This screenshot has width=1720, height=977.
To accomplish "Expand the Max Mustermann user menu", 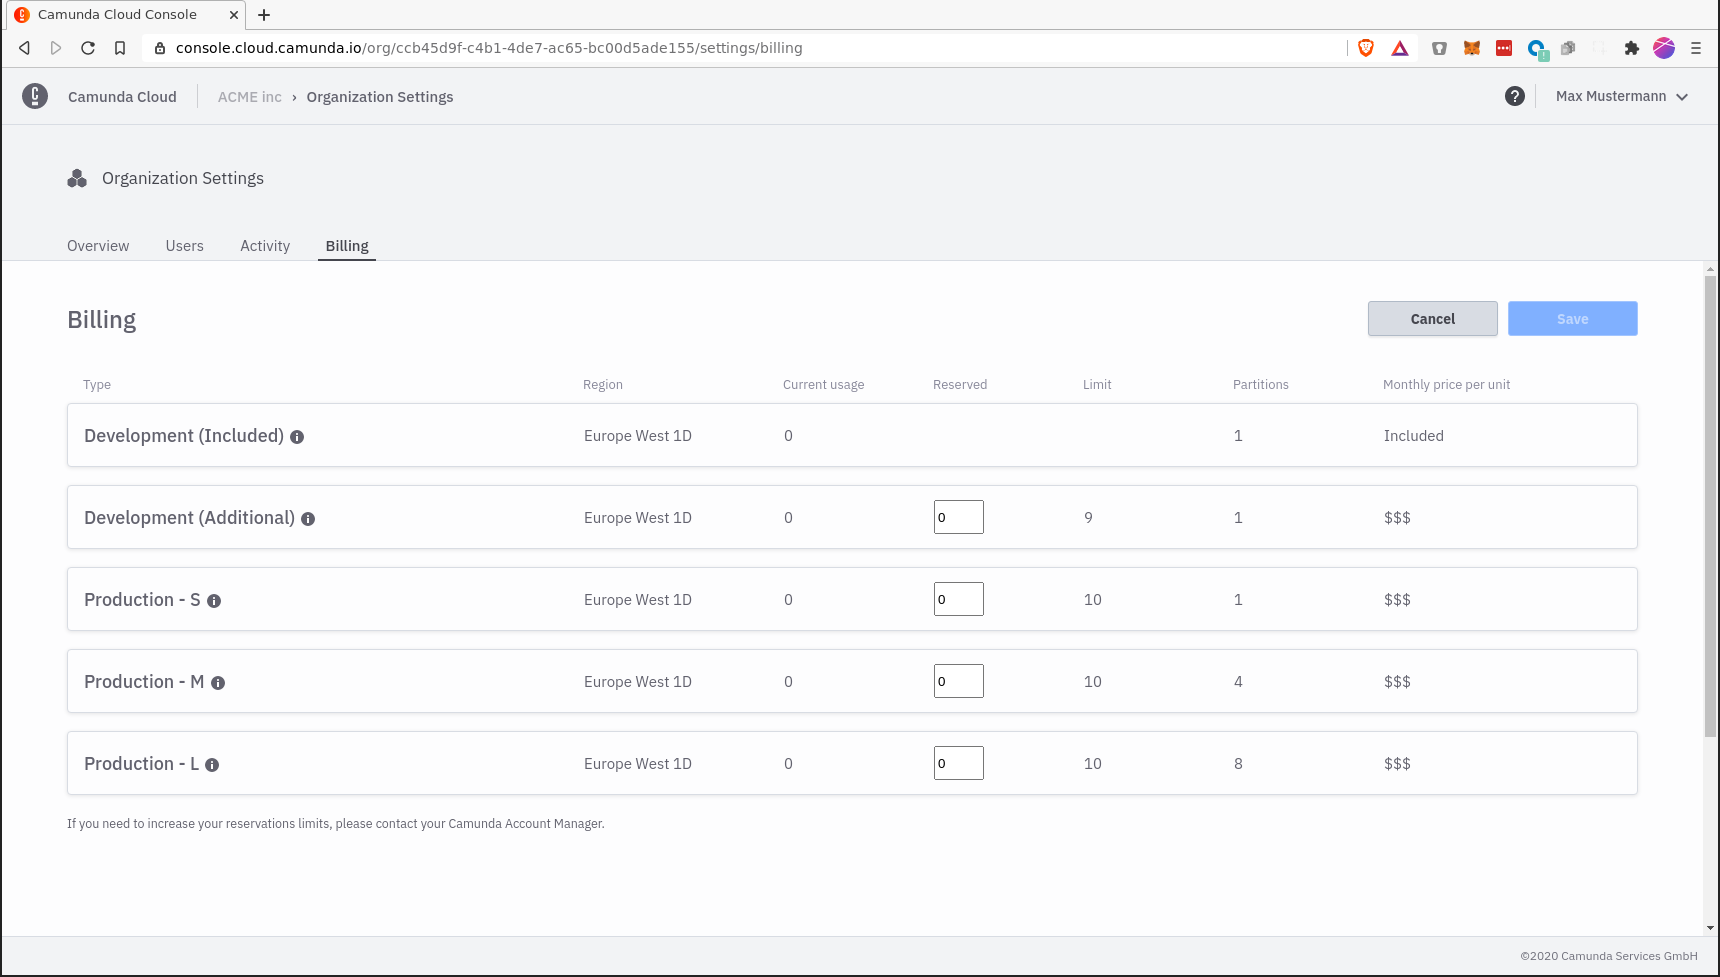I will (1622, 96).
